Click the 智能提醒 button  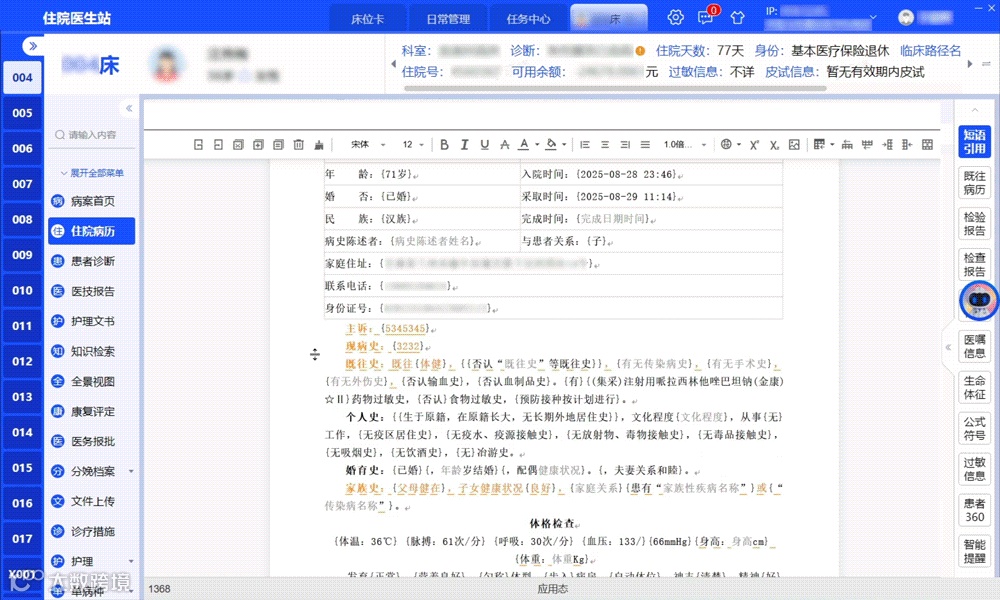click(974, 551)
